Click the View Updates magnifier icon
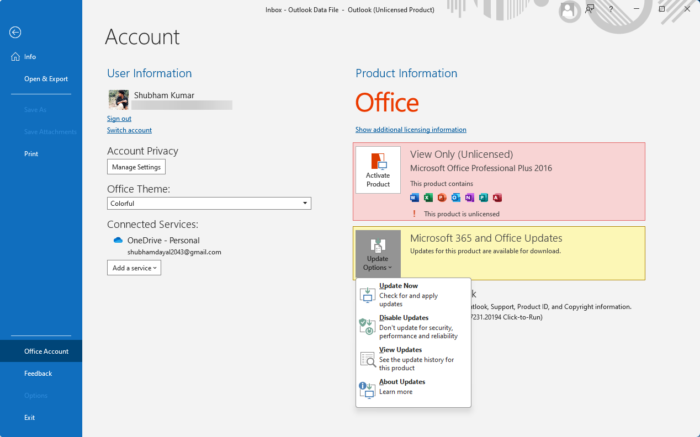Image resolution: width=700 pixels, height=437 pixels. point(367,359)
